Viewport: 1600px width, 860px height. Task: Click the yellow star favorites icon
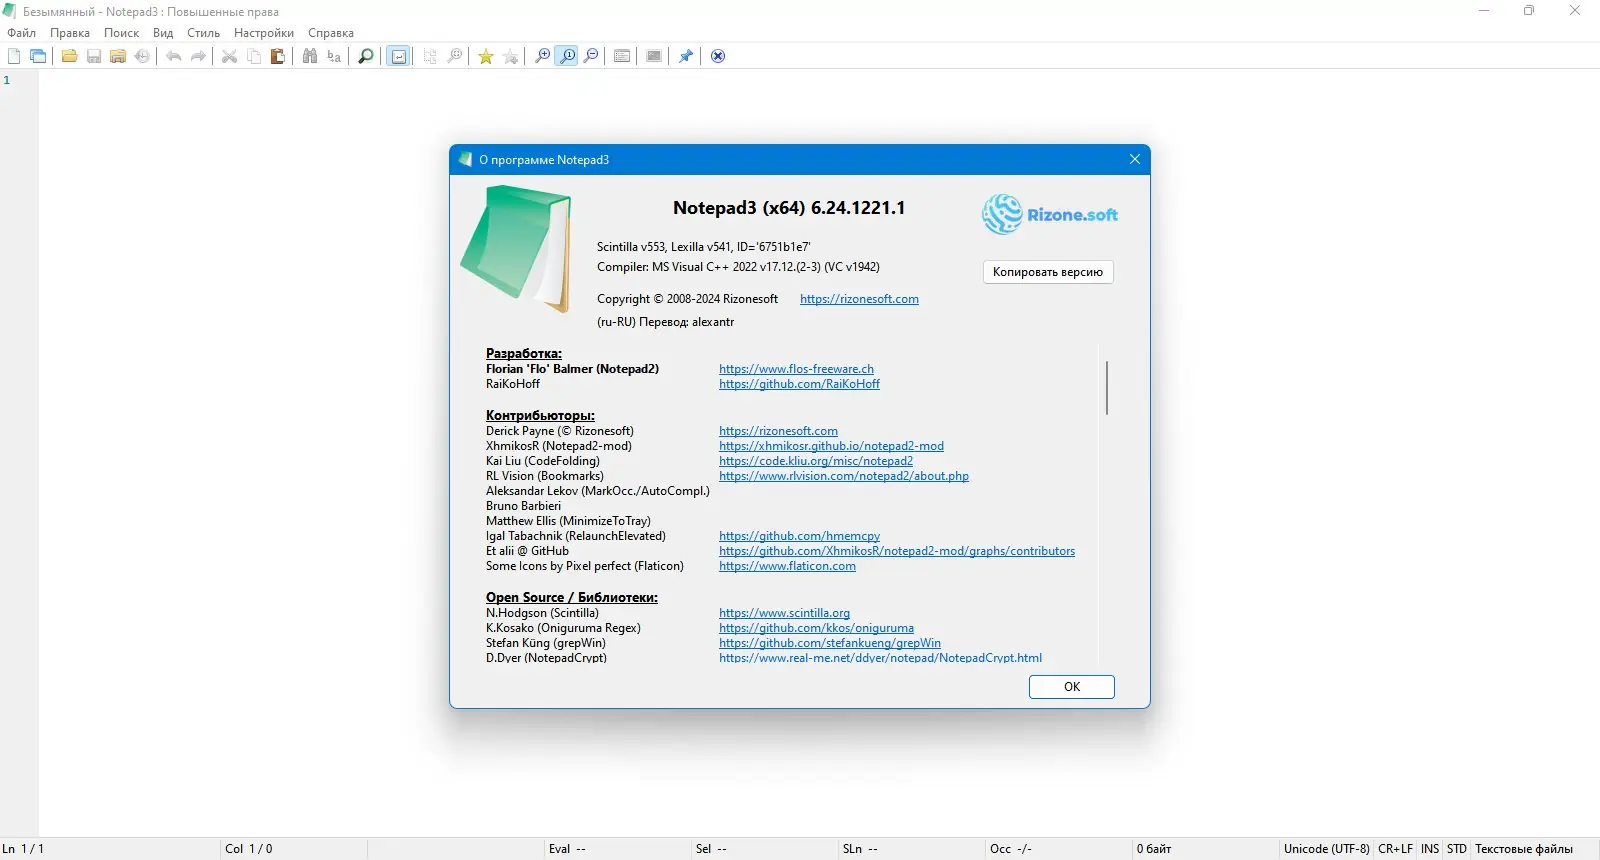tap(486, 56)
